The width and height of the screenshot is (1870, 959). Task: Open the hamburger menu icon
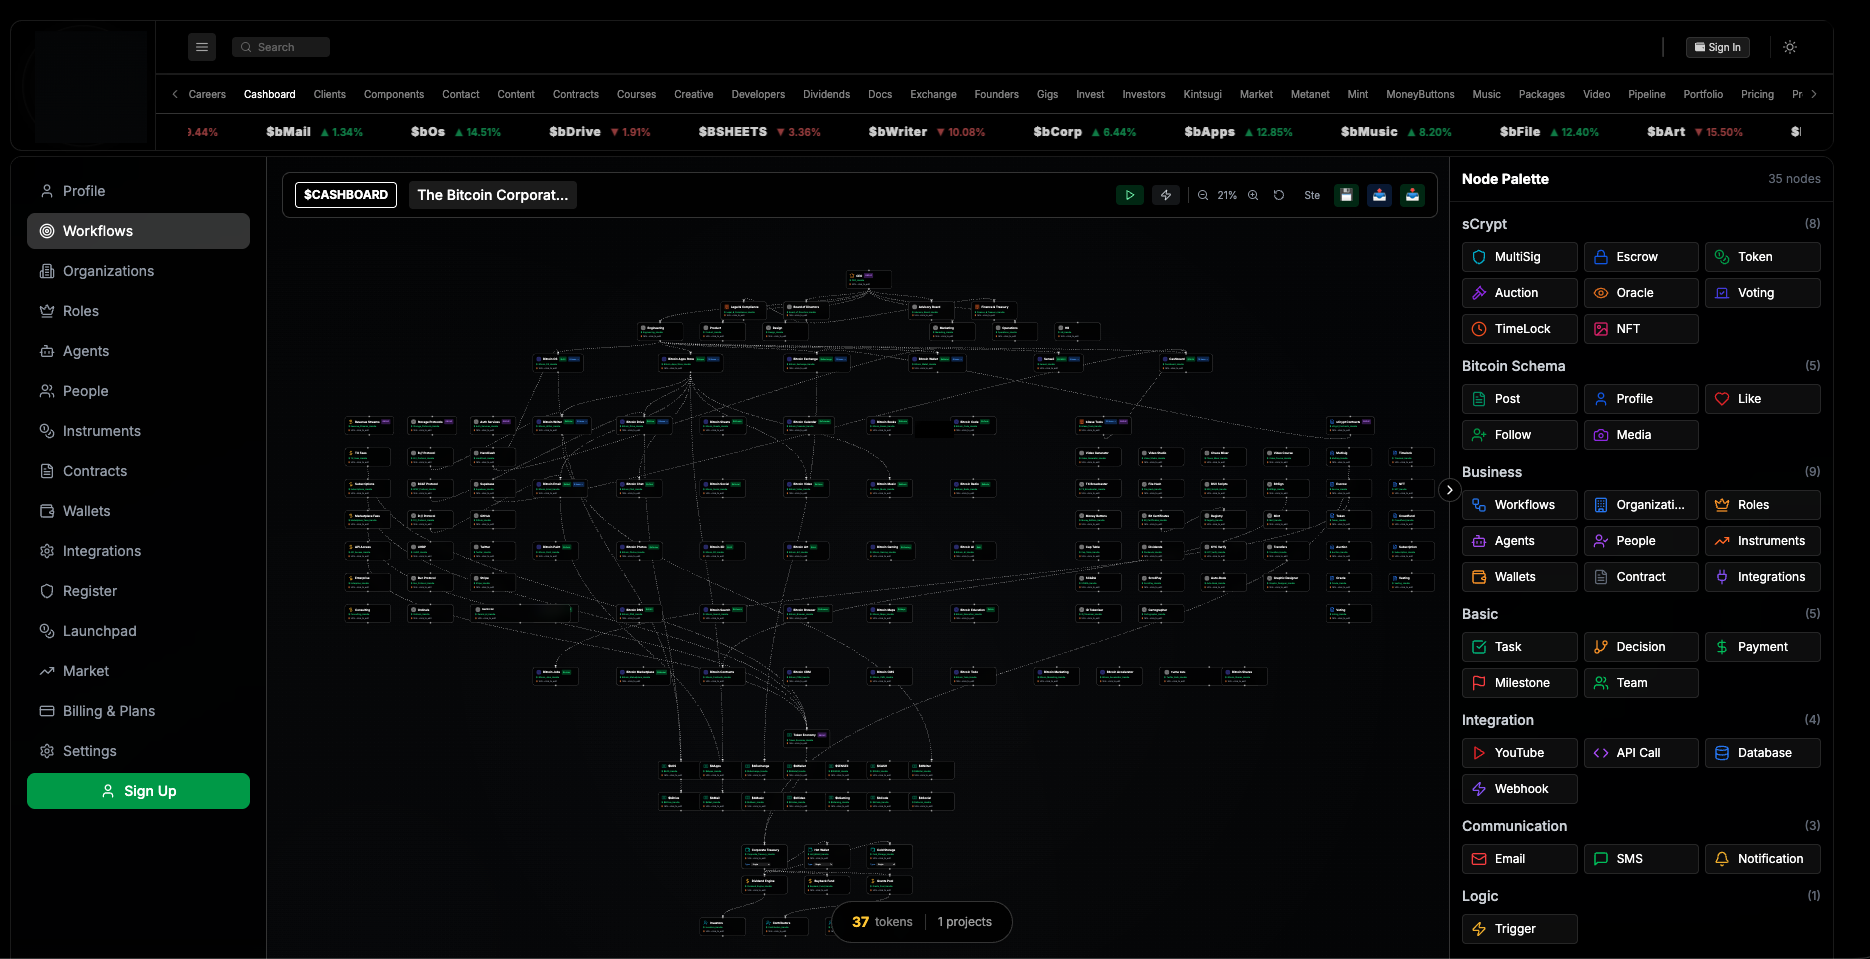(x=202, y=47)
